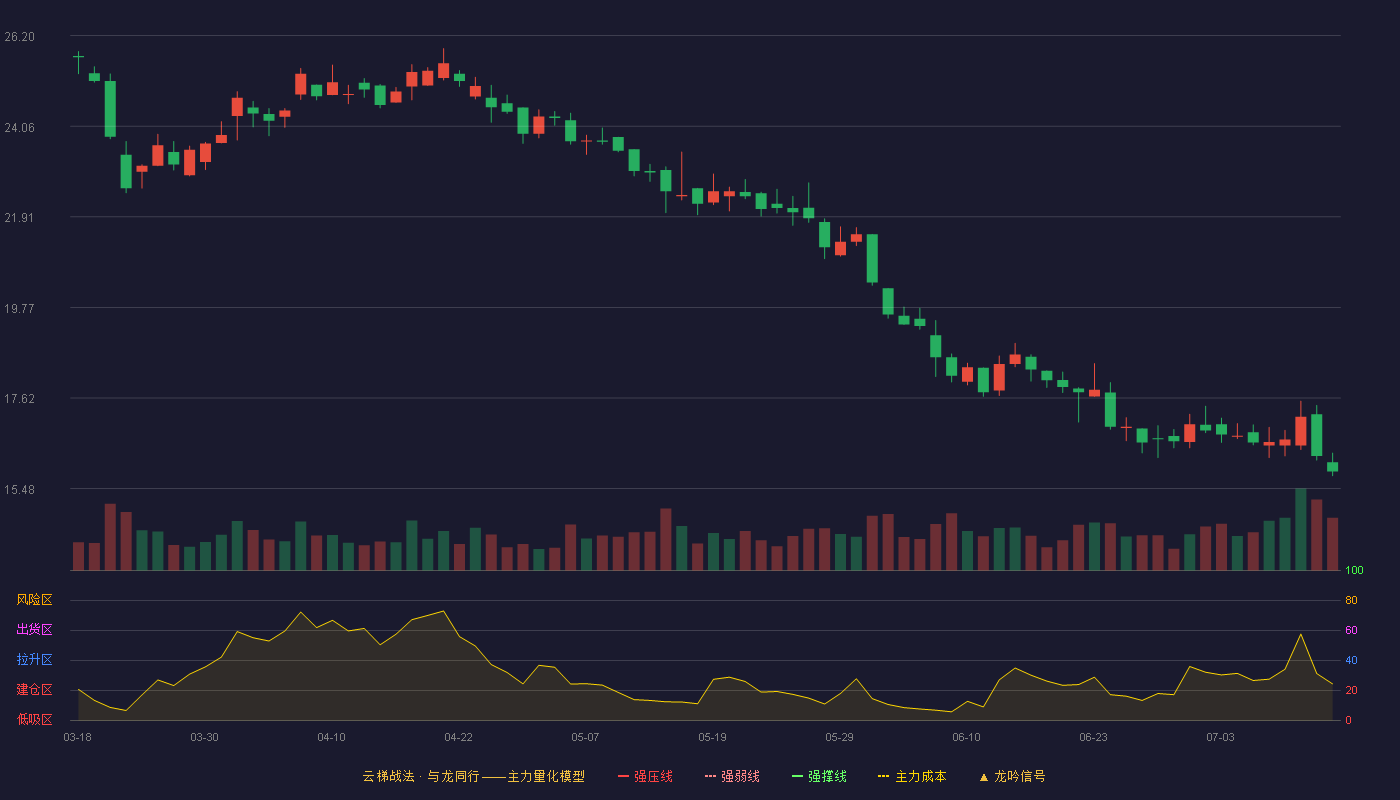Click the 03-18 date axis label
The height and width of the screenshot is (800, 1400).
tap(78, 737)
